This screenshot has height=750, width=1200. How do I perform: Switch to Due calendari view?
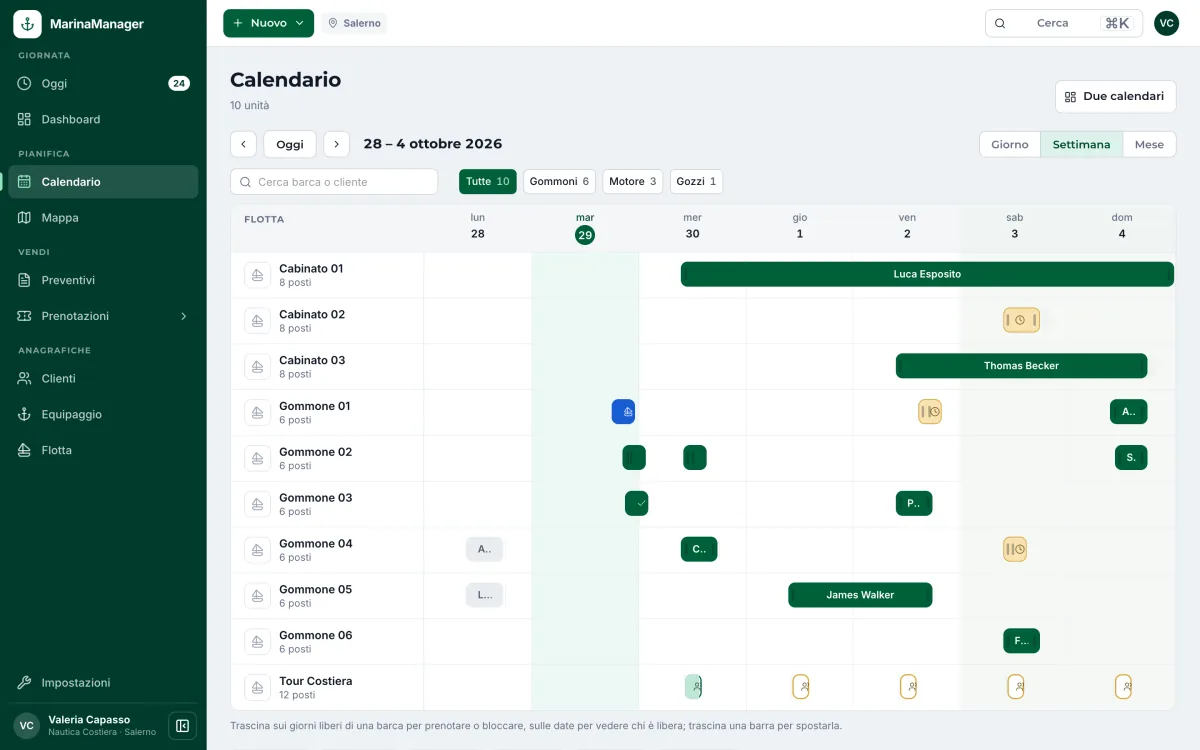tap(1115, 97)
